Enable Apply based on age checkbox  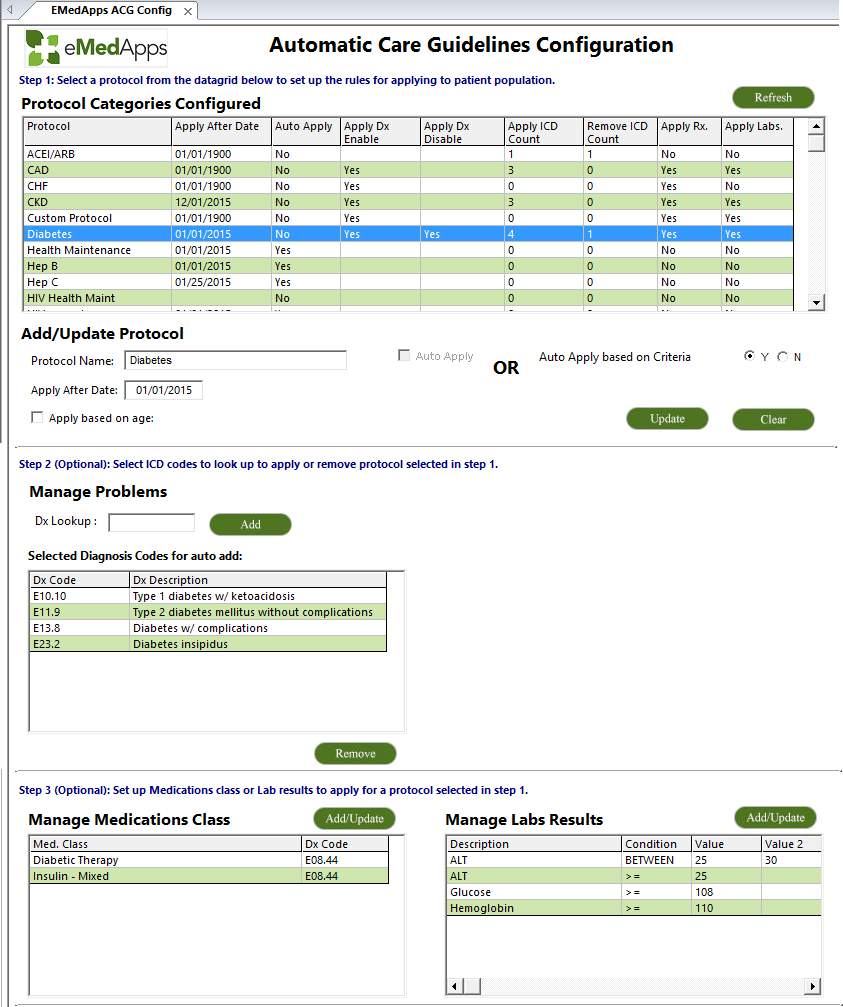click(x=37, y=417)
